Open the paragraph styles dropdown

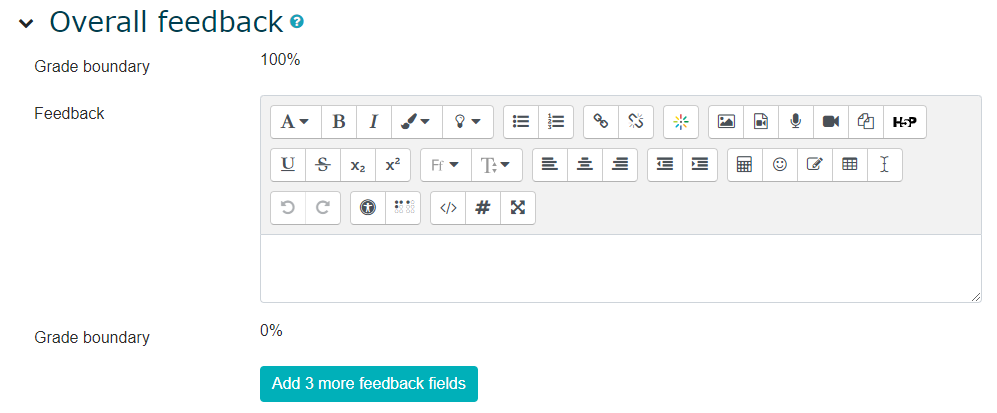point(295,122)
